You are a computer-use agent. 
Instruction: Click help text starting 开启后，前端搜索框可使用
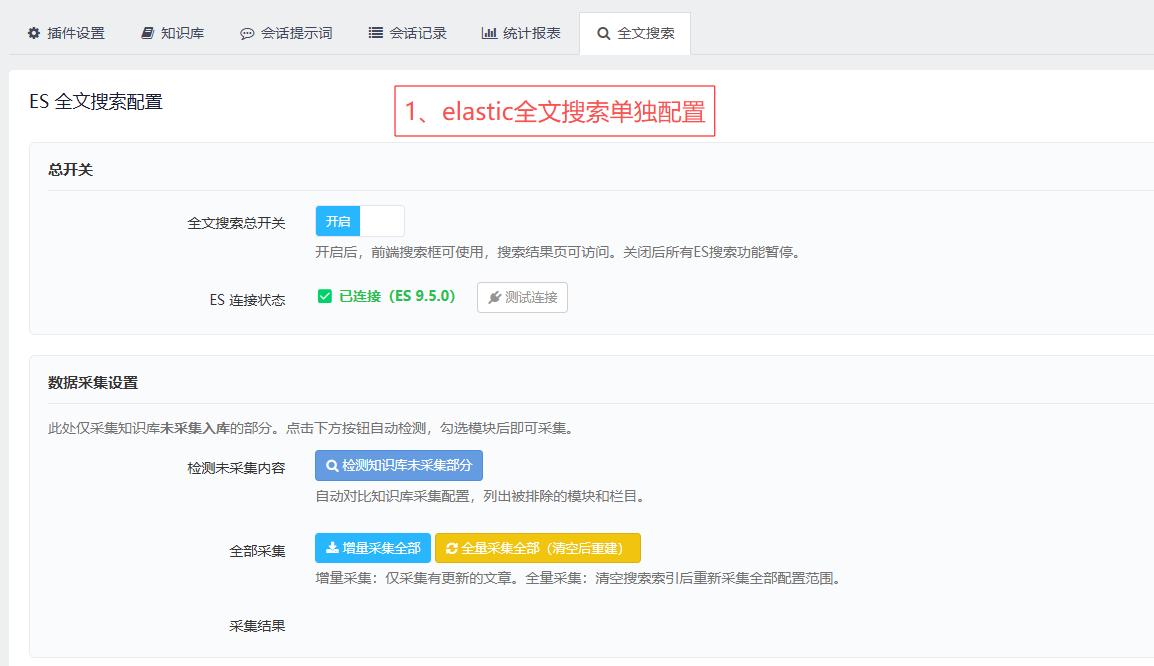tap(560, 252)
